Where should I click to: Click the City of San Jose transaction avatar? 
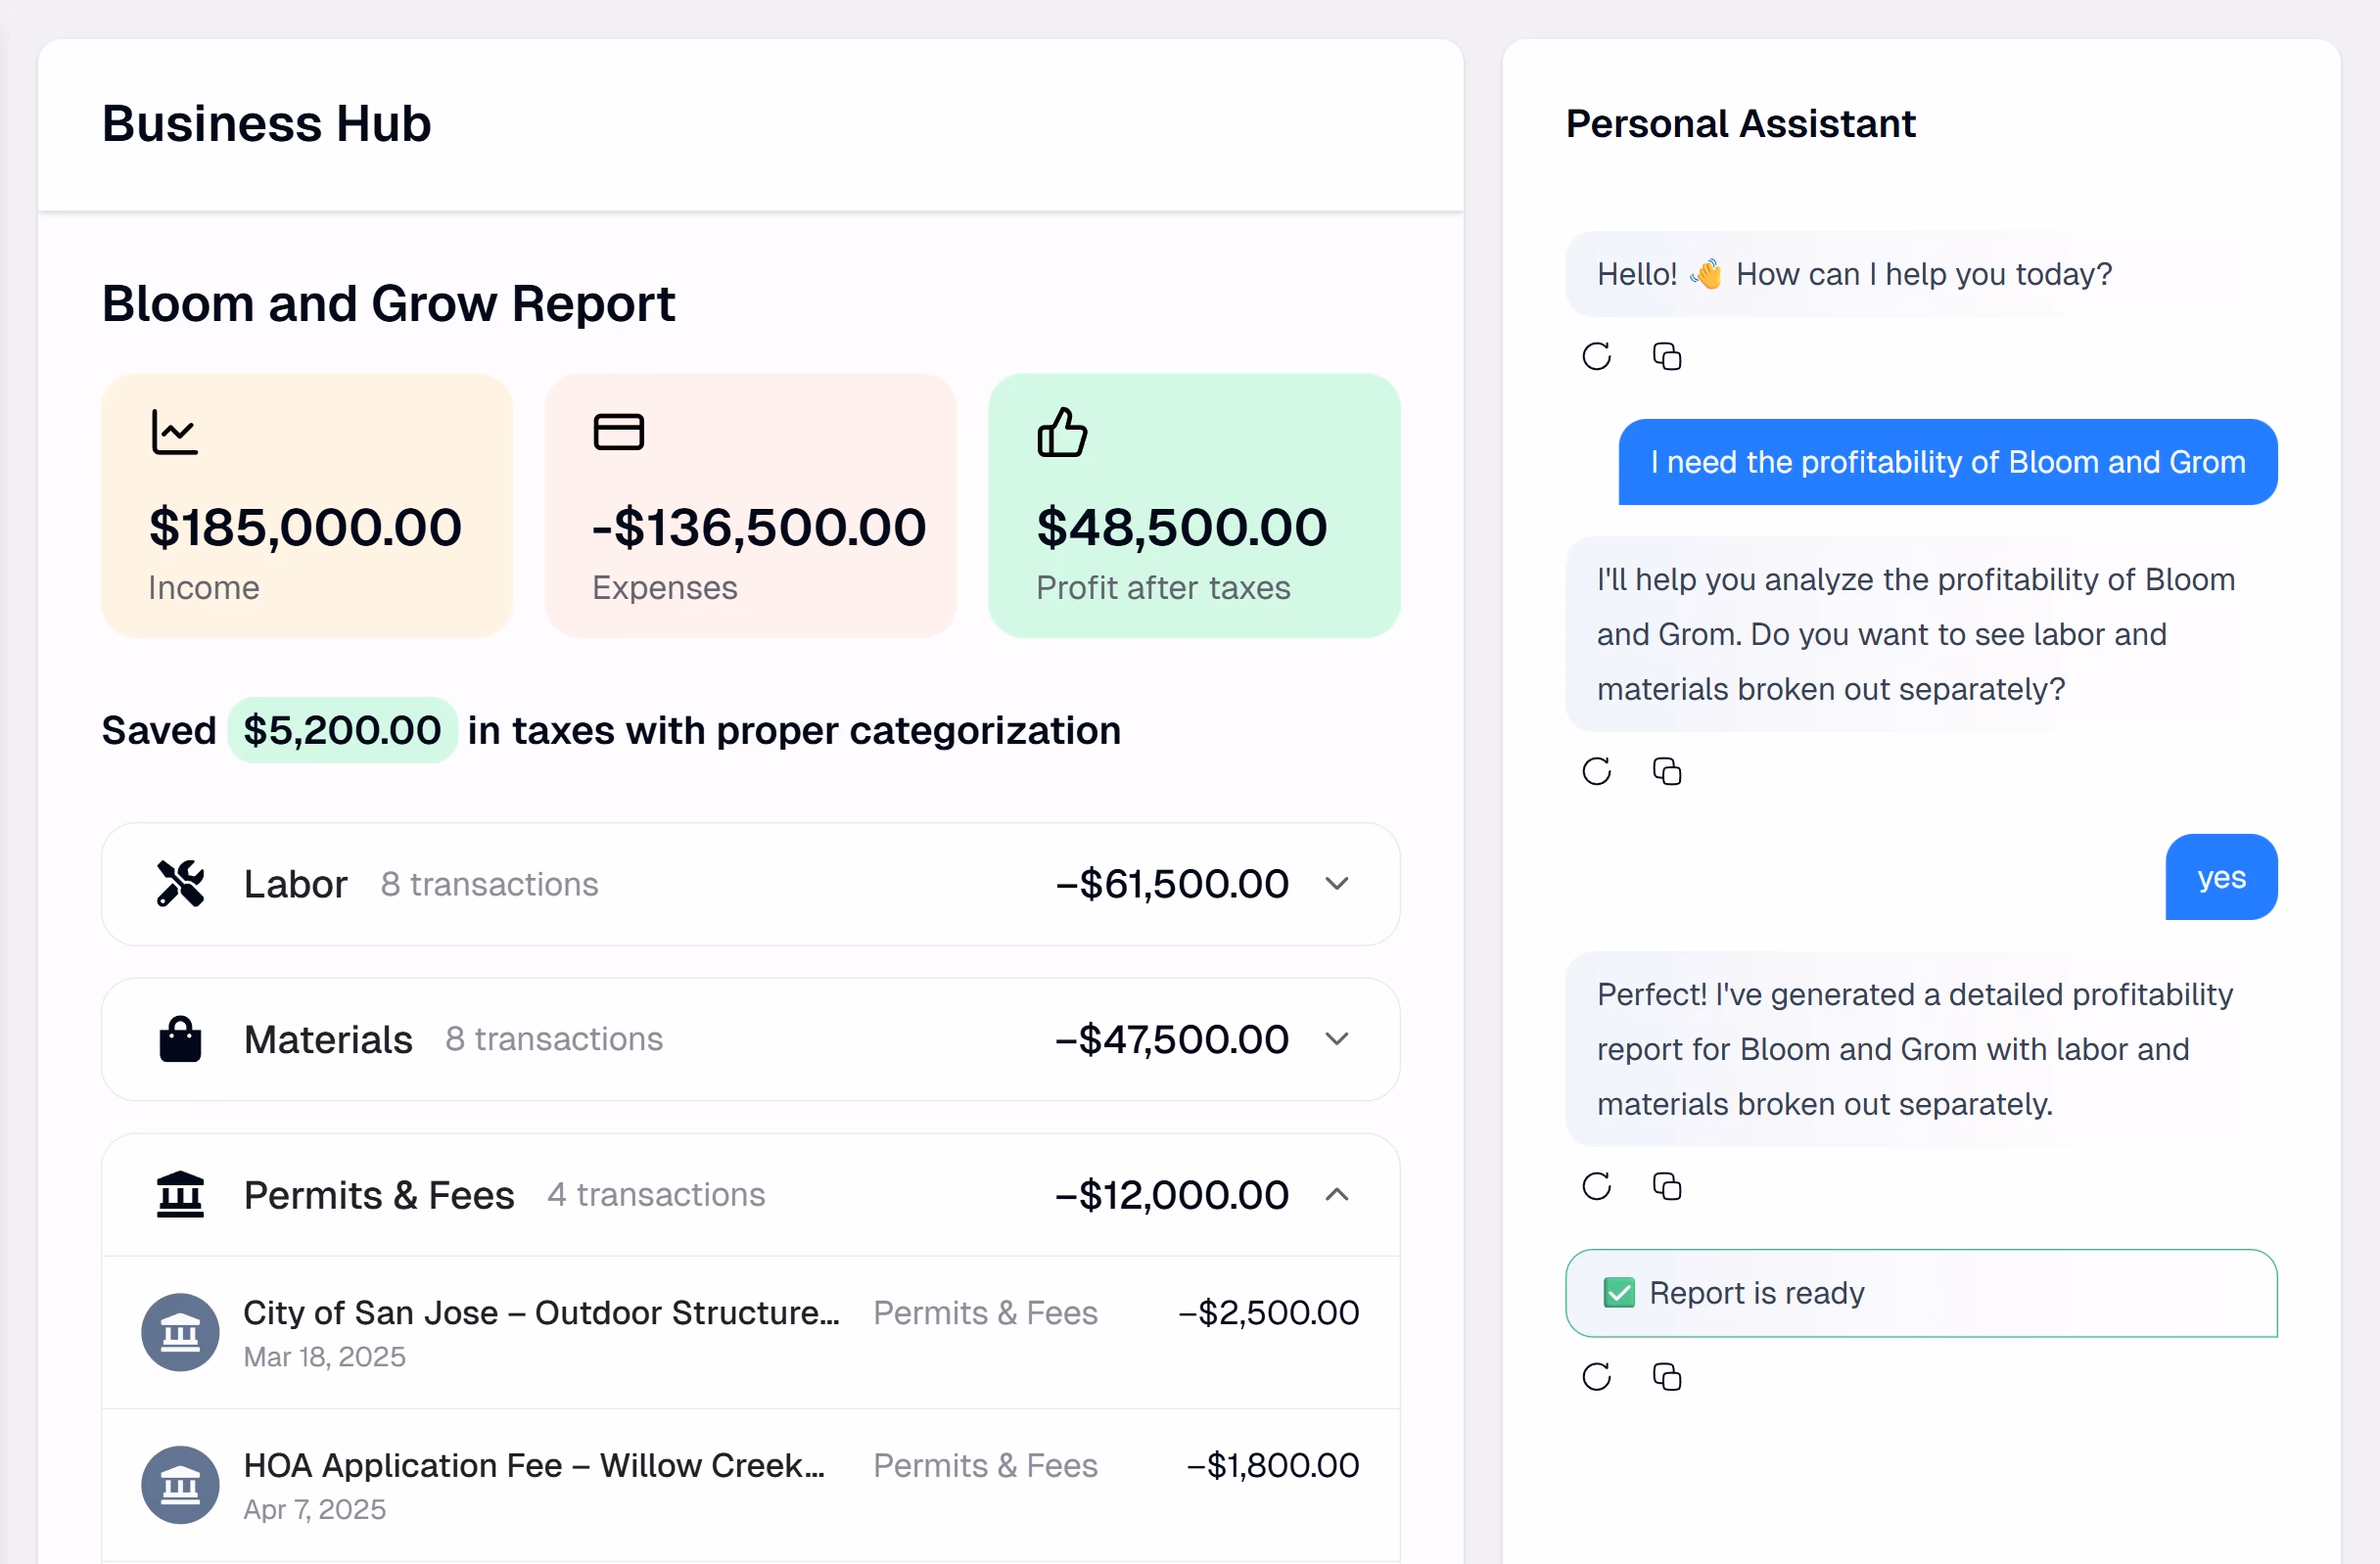[x=180, y=1332]
